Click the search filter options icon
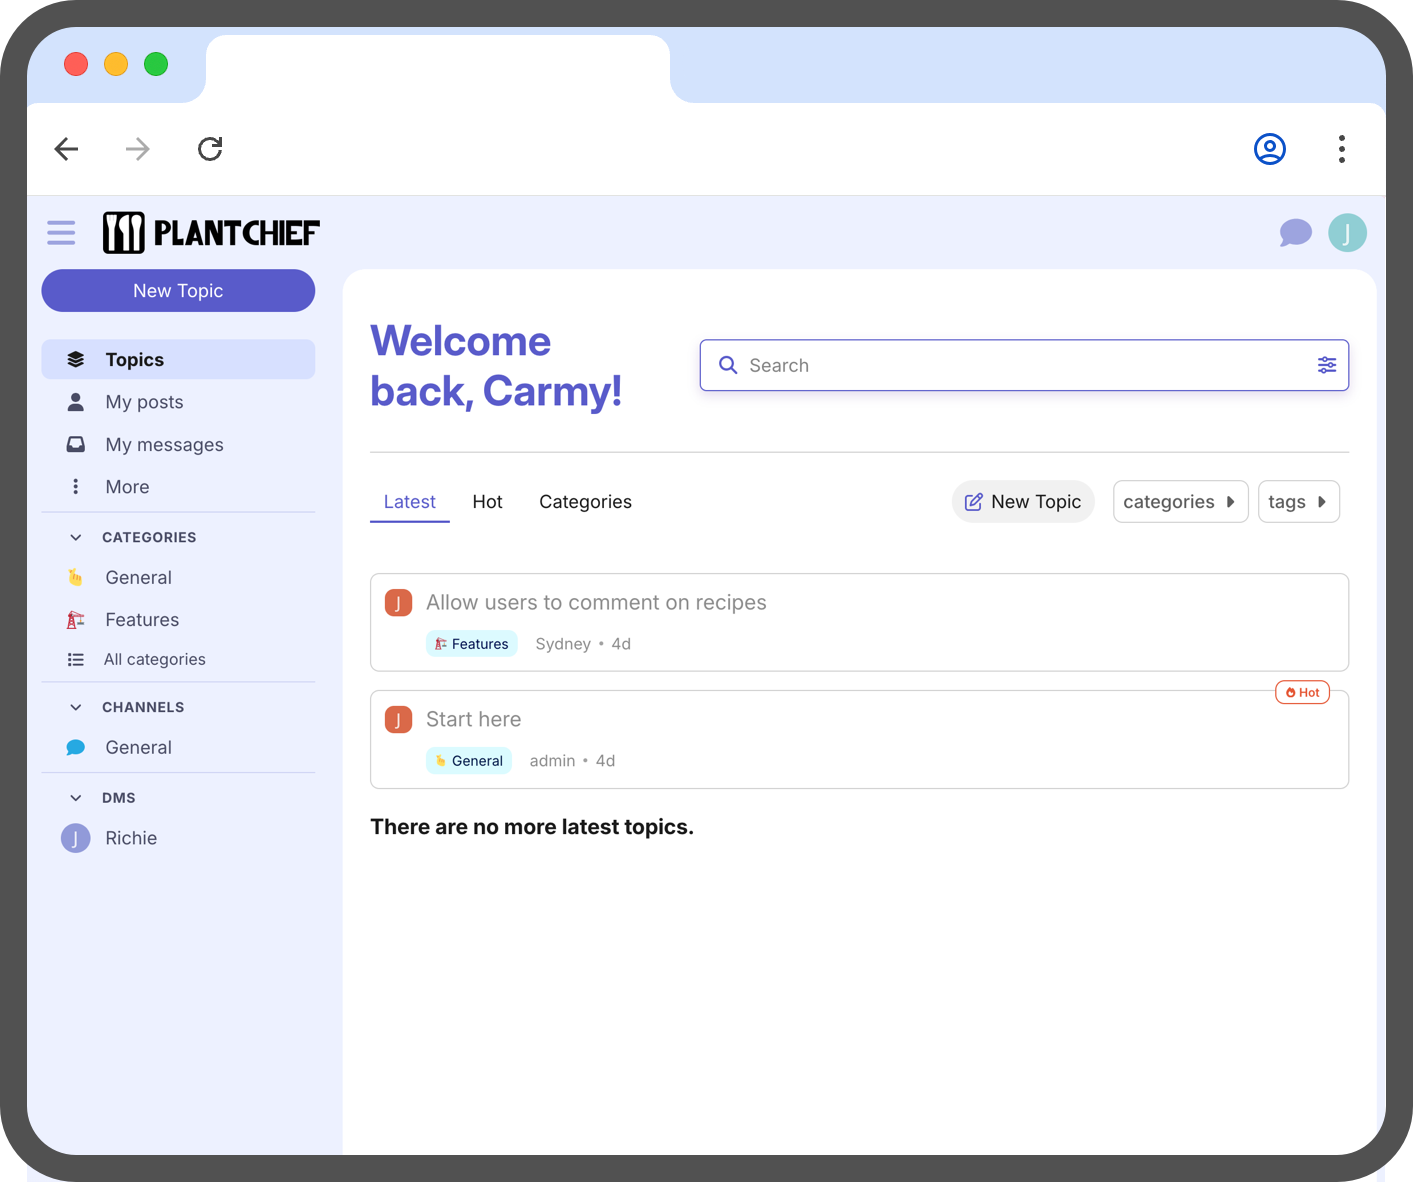The height and width of the screenshot is (1182, 1413). pyautogui.click(x=1326, y=365)
